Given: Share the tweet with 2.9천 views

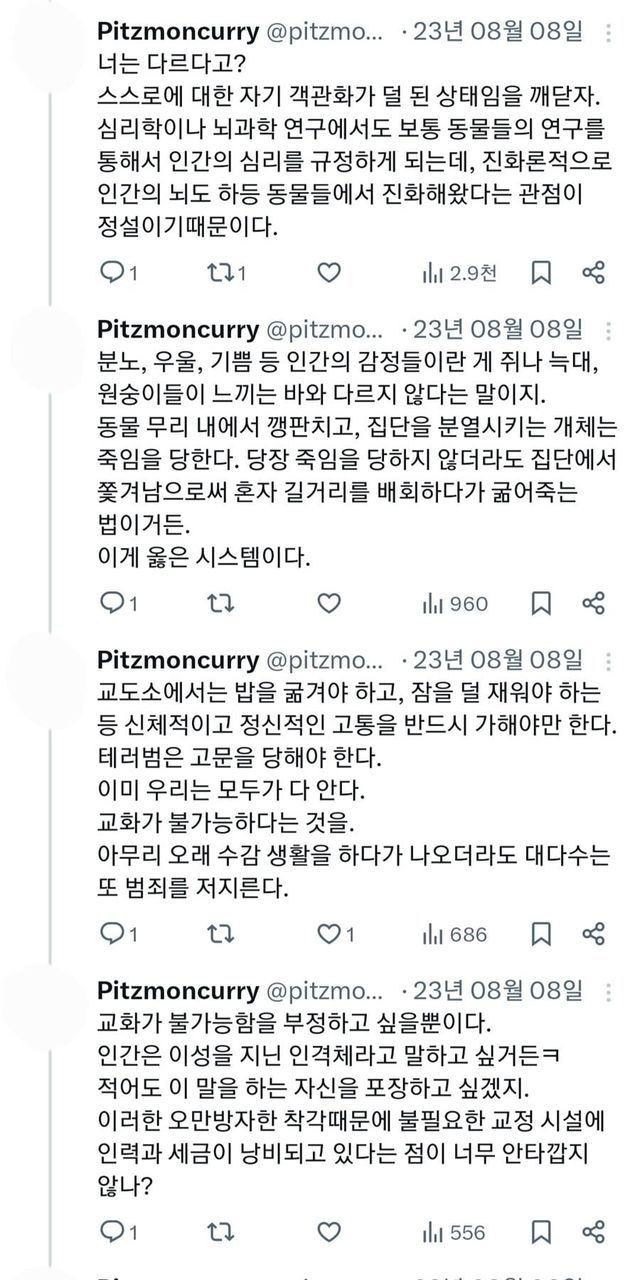Looking at the screenshot, I should coord(593,272).
